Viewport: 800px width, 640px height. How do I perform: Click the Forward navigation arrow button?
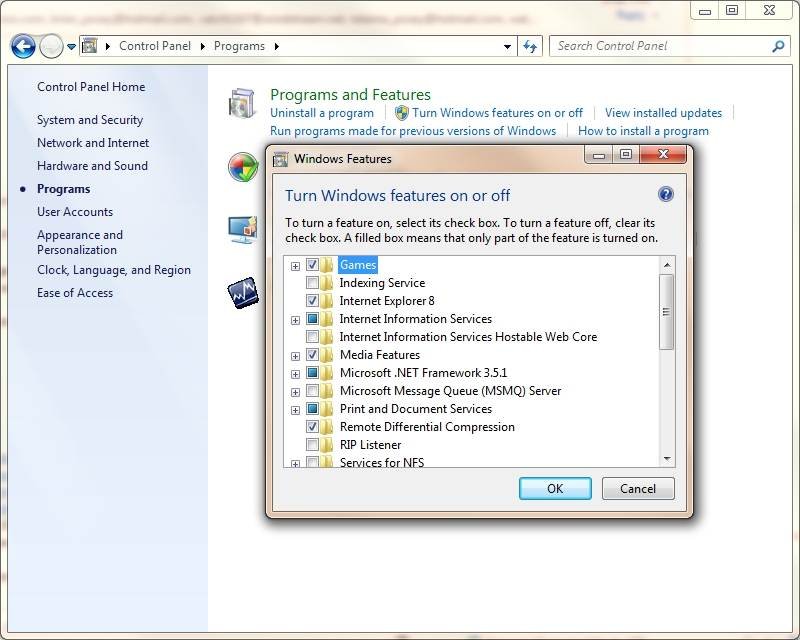pos(51,46)
